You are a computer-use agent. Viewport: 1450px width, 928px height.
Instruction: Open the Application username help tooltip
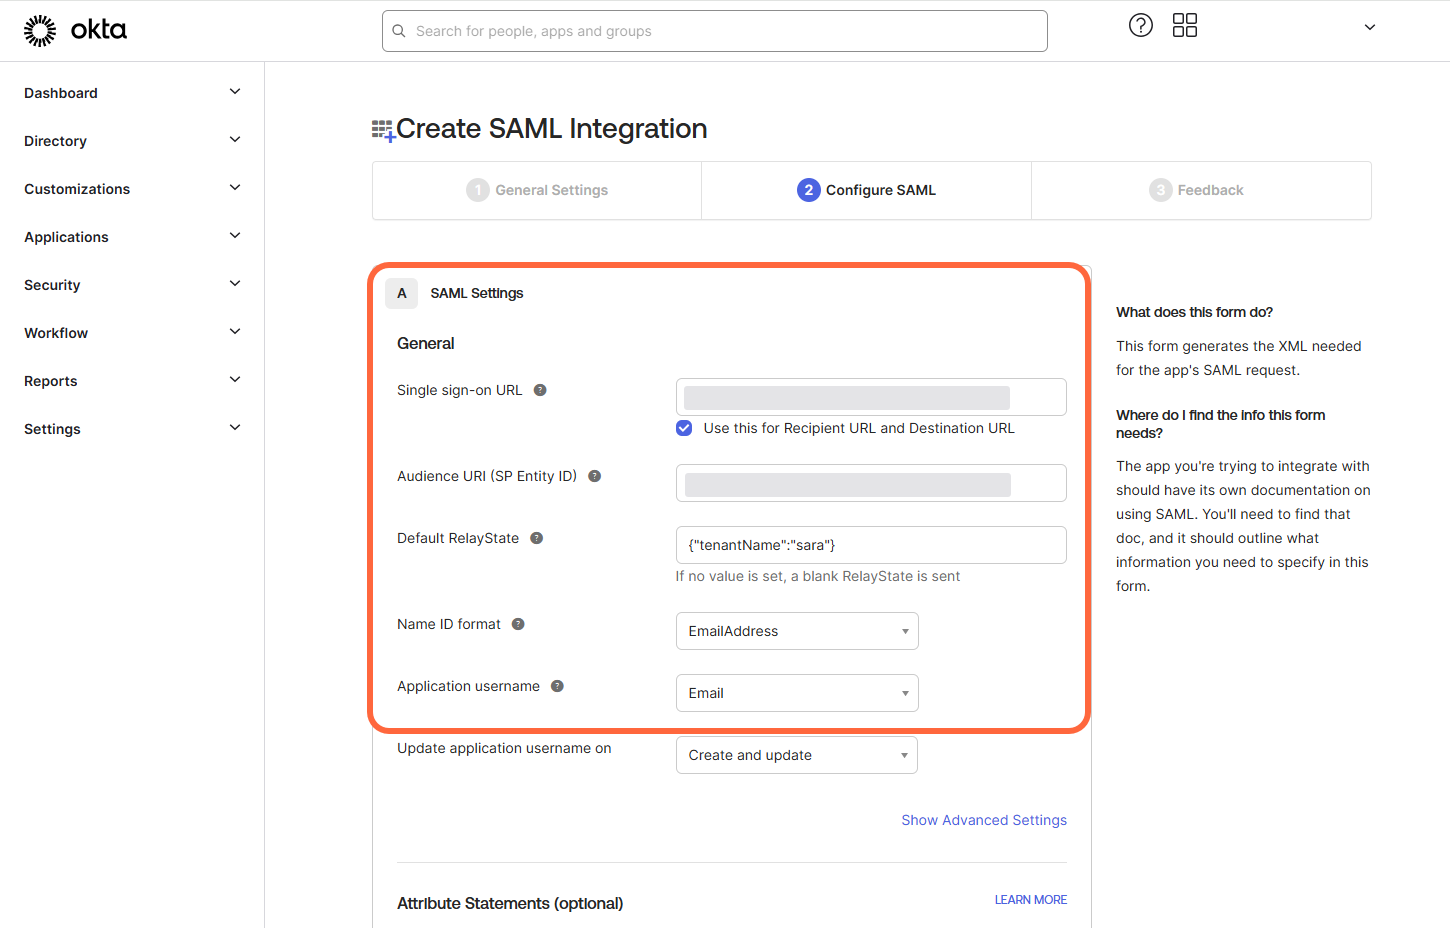(557, 686)
